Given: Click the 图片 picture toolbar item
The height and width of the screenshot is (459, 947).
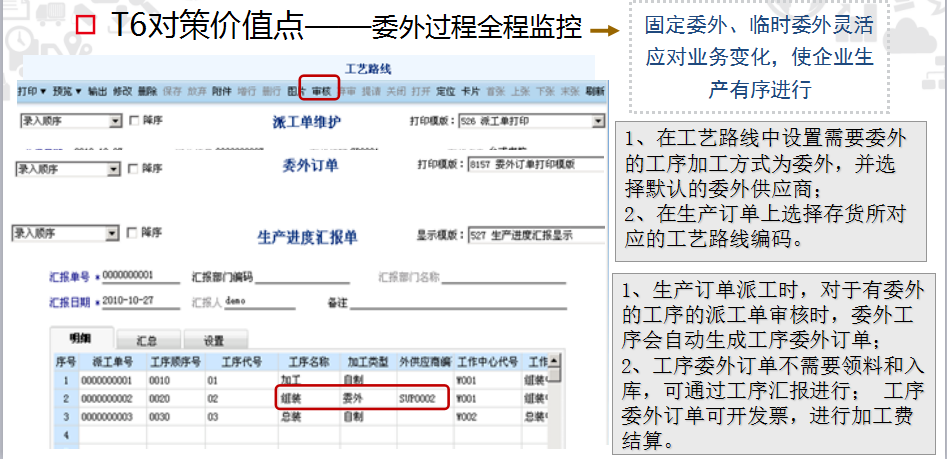Looking at the screenshot, I should point(296,92).
